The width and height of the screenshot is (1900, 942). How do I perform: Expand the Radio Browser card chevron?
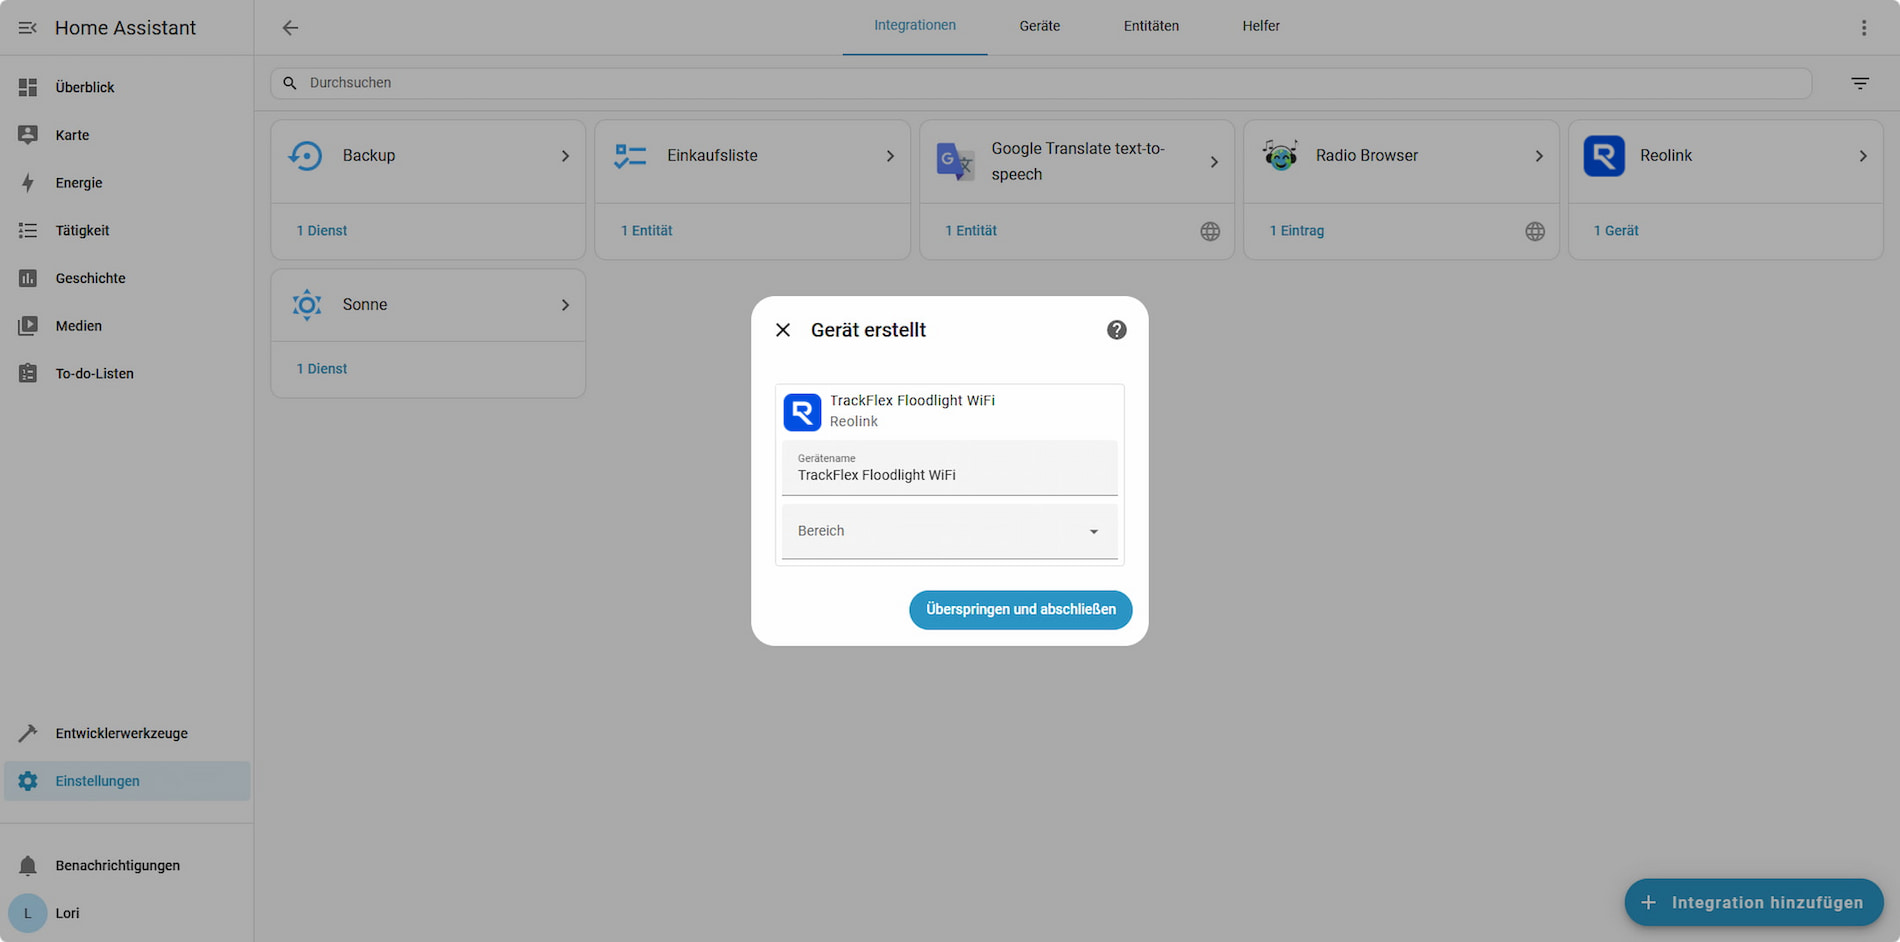[x=1539, y=156]
